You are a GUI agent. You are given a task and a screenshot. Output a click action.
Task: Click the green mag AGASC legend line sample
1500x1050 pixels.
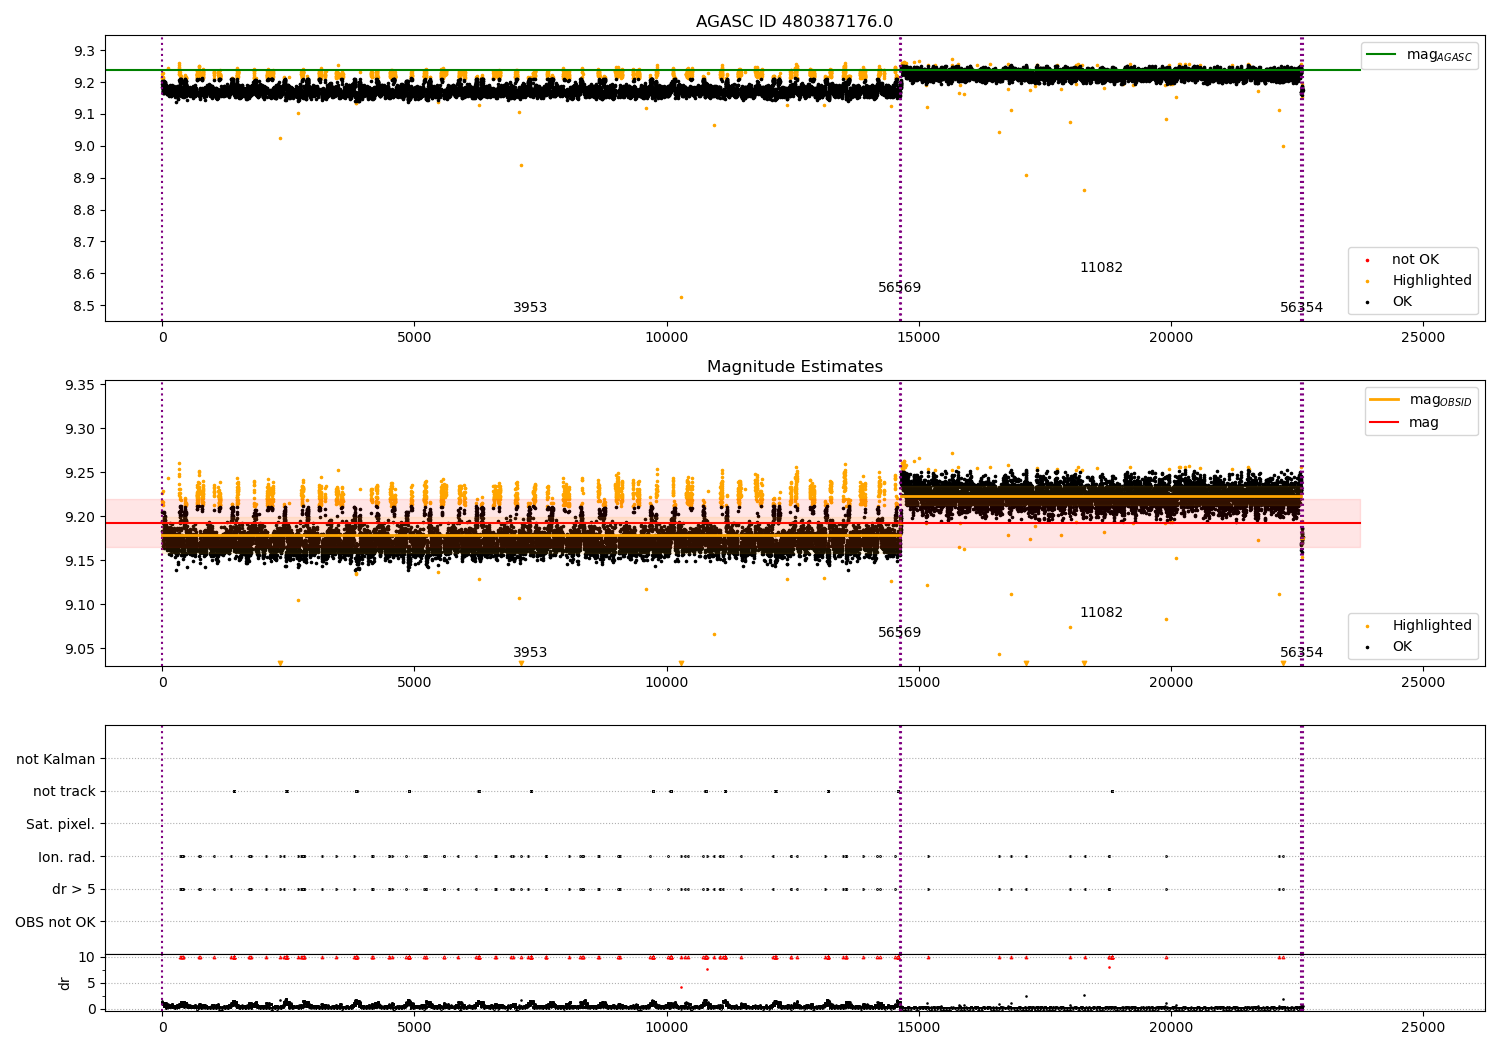(x=1381, y=55)
